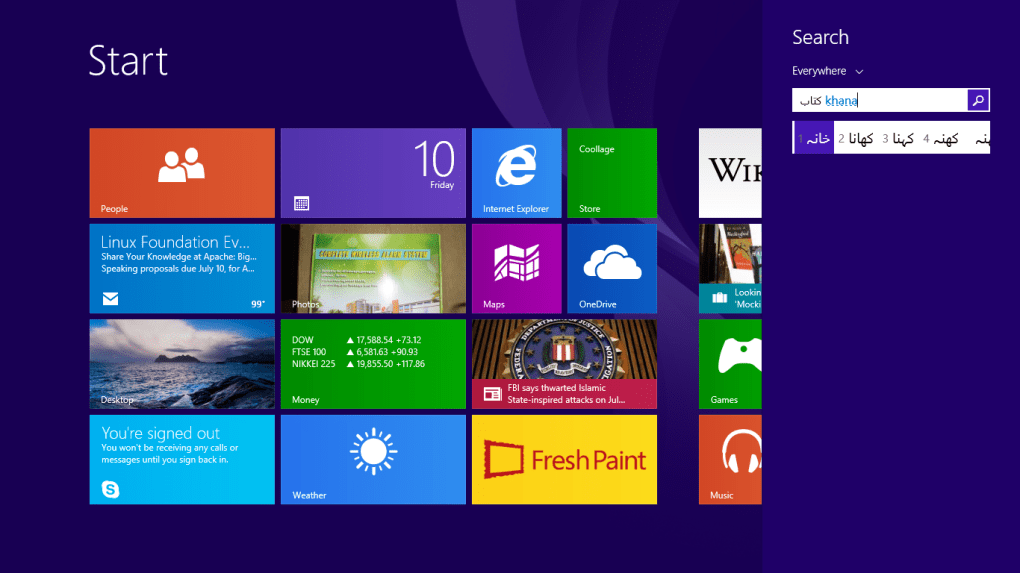Click the magnifier search button
The width and height of the screenshot is (1020, 573).
coord(978,100)
